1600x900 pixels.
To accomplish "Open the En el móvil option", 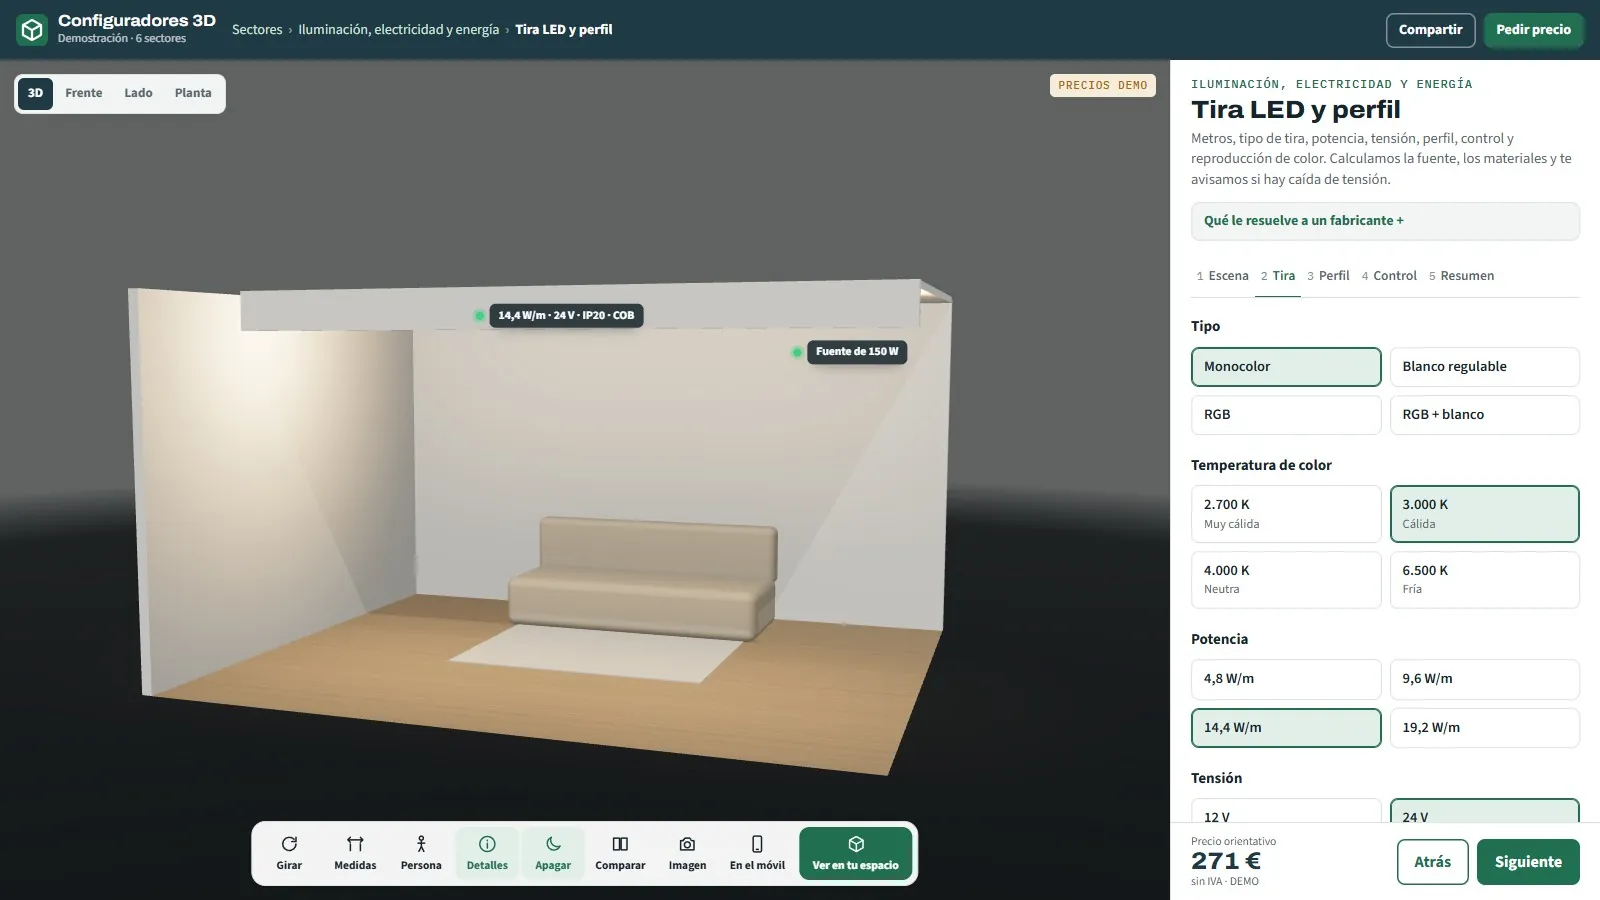I will point(757,853).
